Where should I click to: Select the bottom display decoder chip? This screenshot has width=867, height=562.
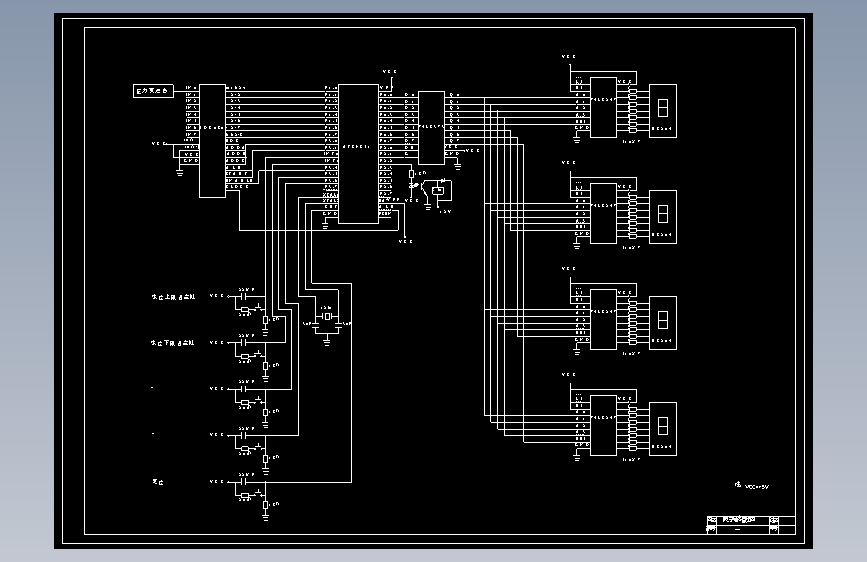pos(603,425)
